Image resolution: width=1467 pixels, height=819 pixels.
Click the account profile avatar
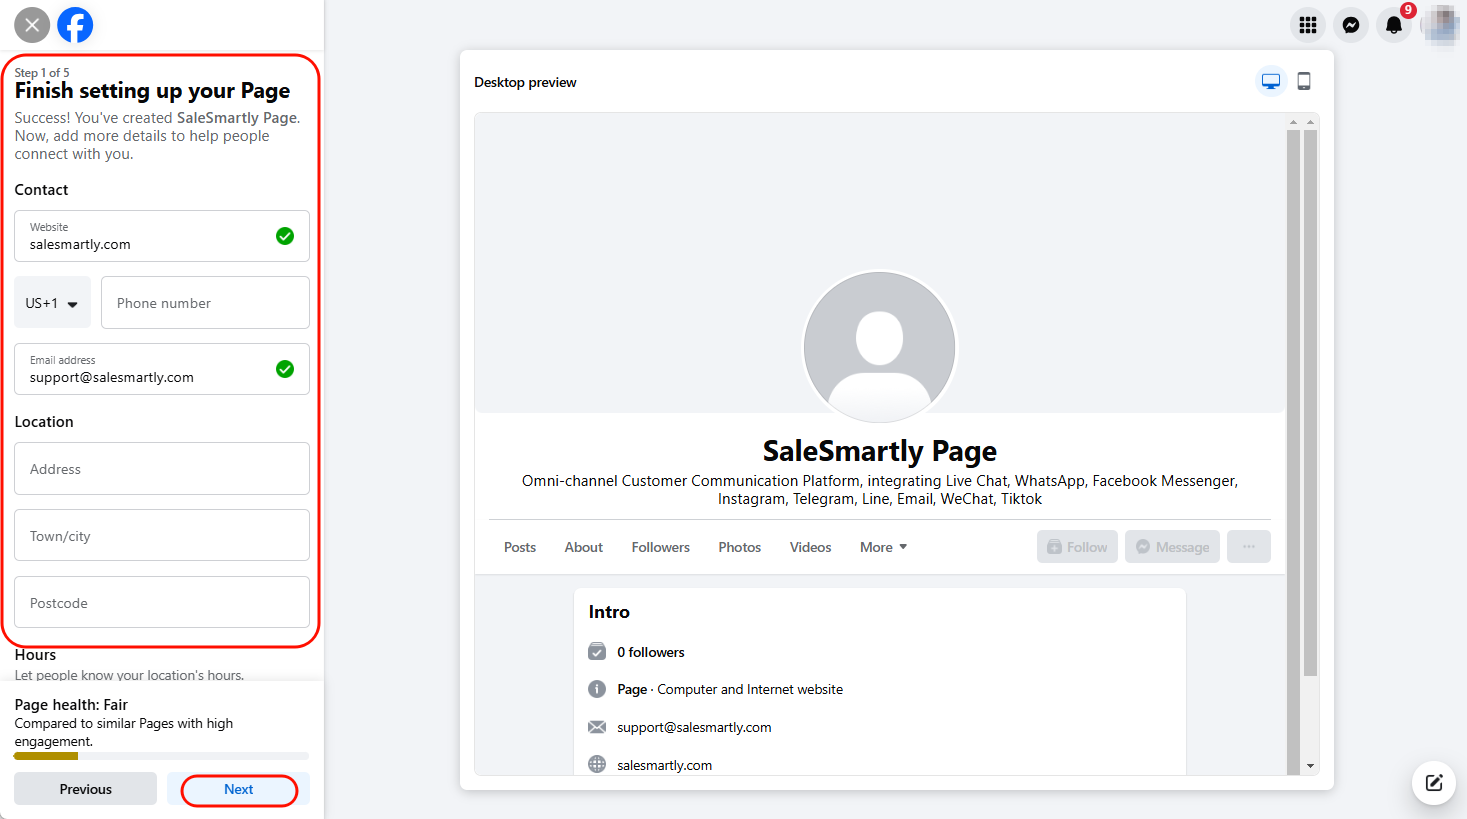(1440, 25)
